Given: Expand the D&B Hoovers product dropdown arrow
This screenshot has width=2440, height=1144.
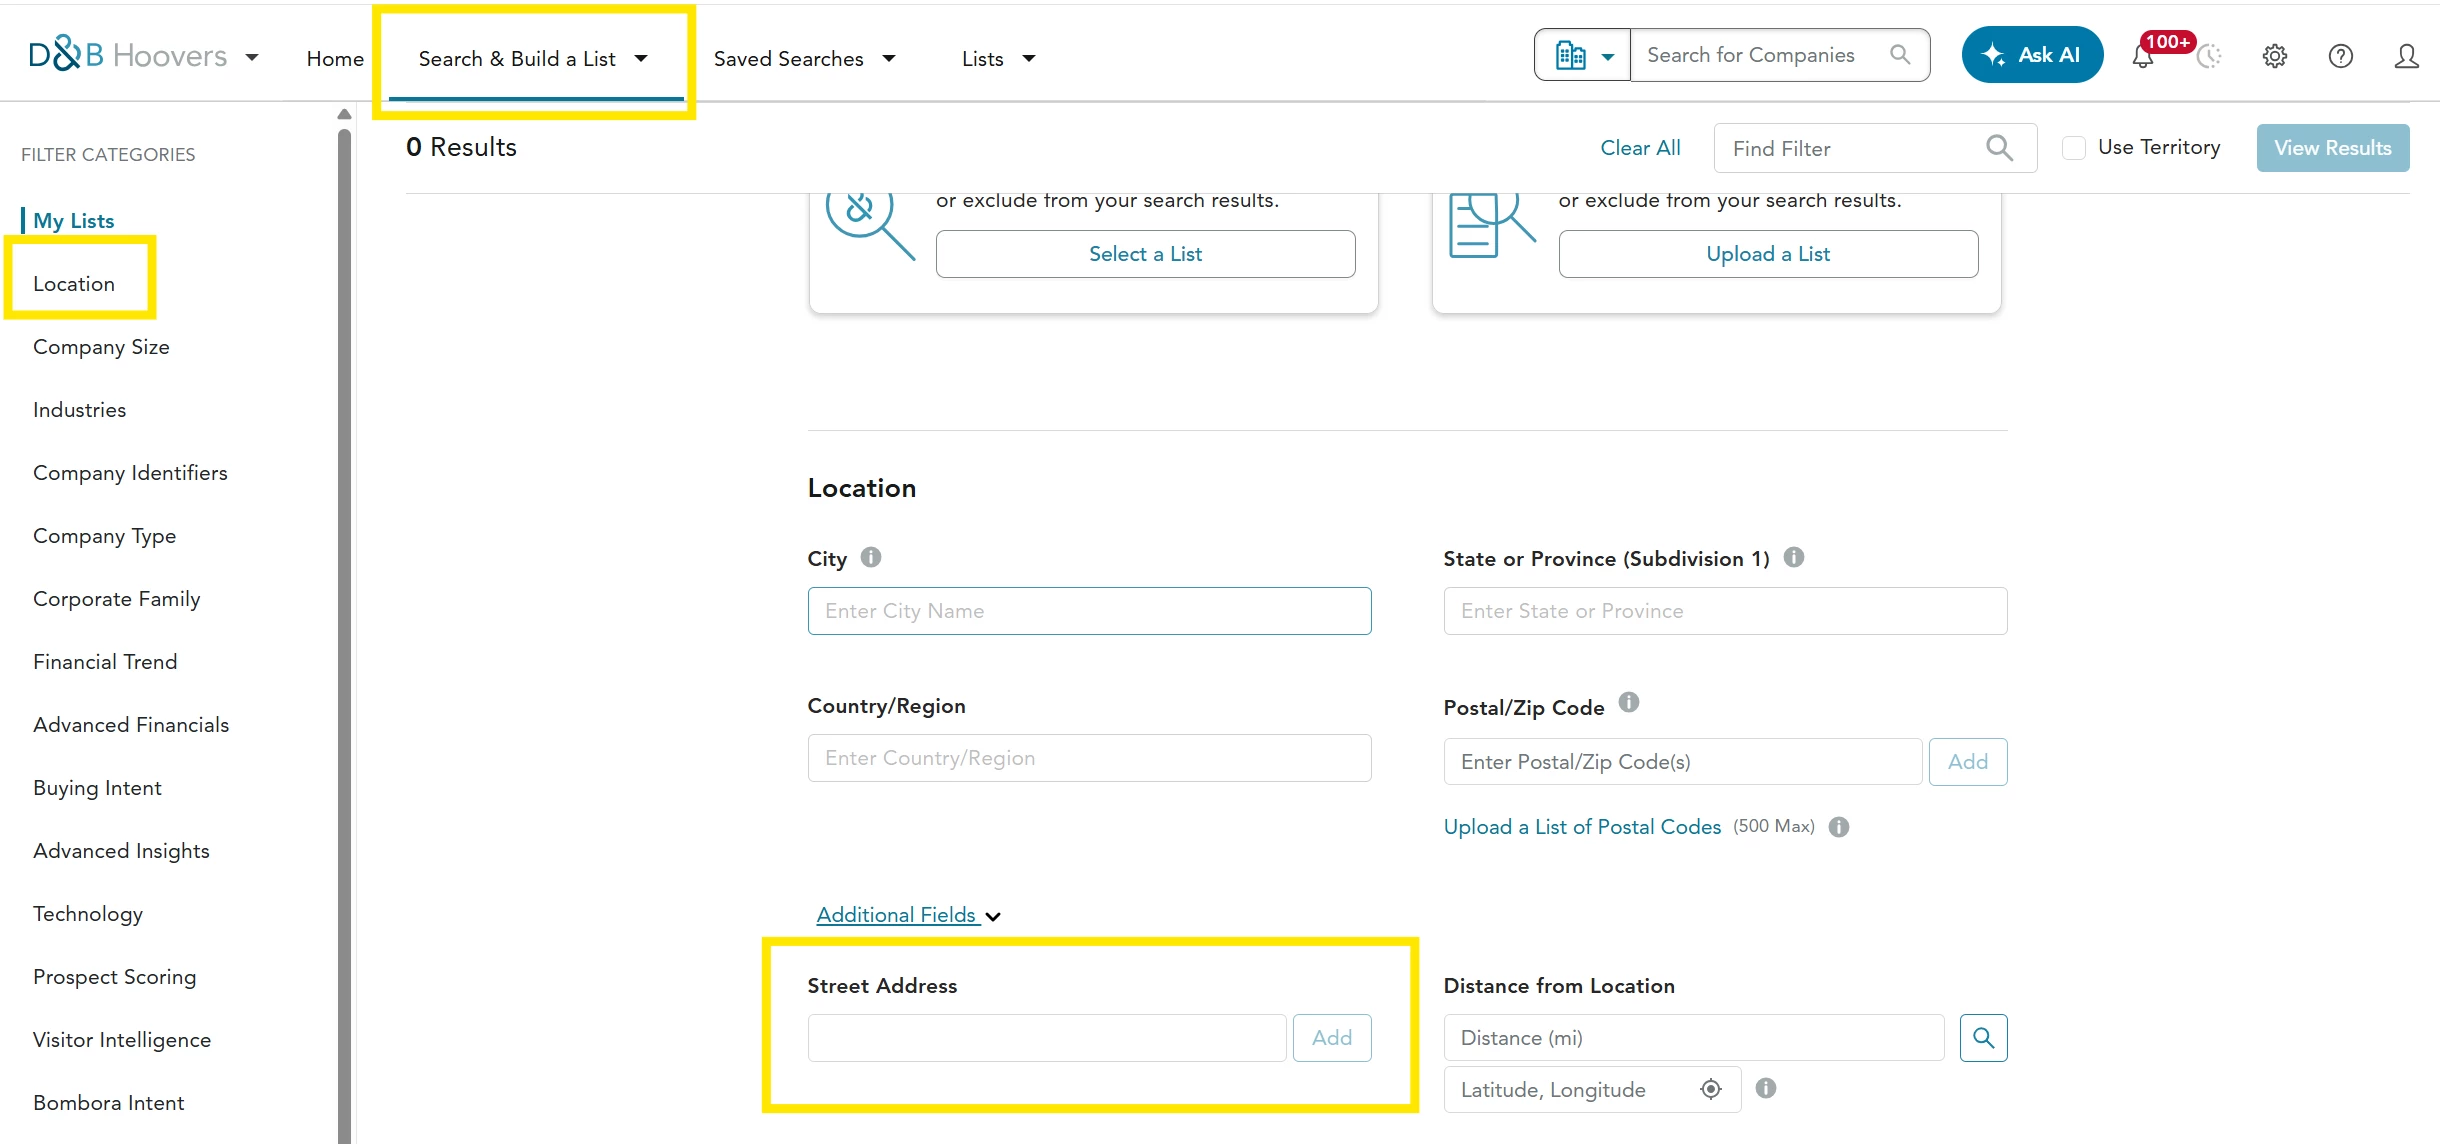Looking at the screenshot, I should click(252, 57).
